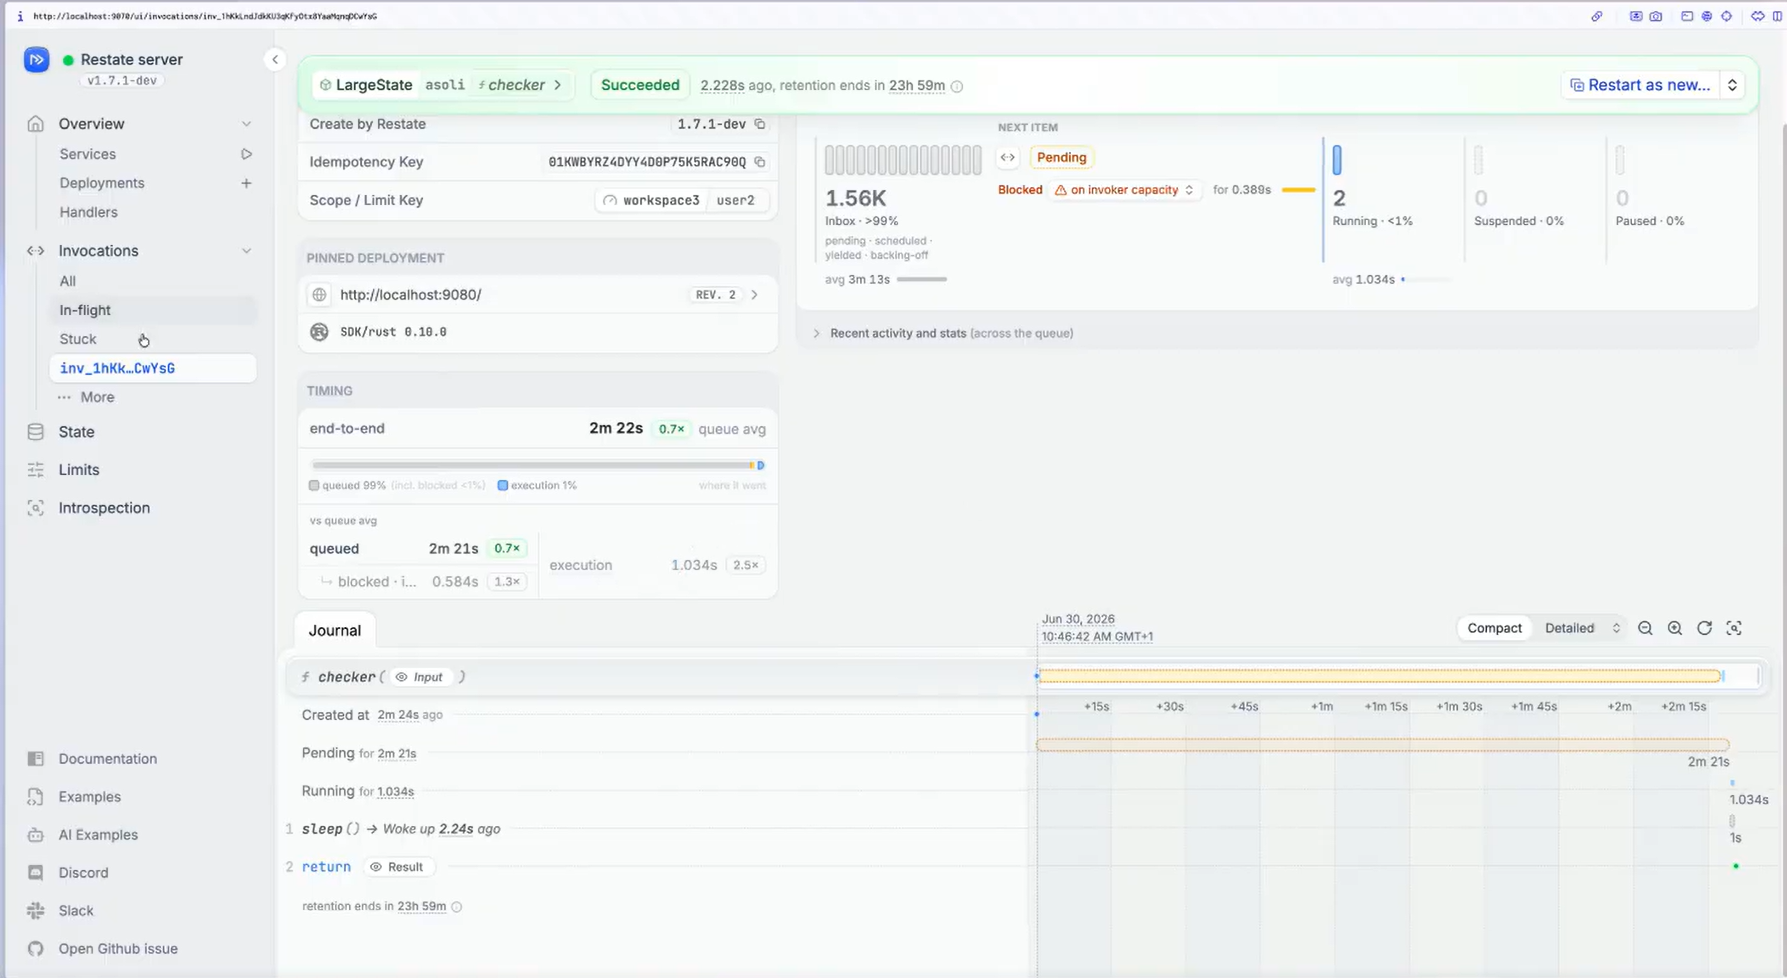1787x978 pixels.
Task: Switch journal view to Detailed
Action: tap(1570, 628)
